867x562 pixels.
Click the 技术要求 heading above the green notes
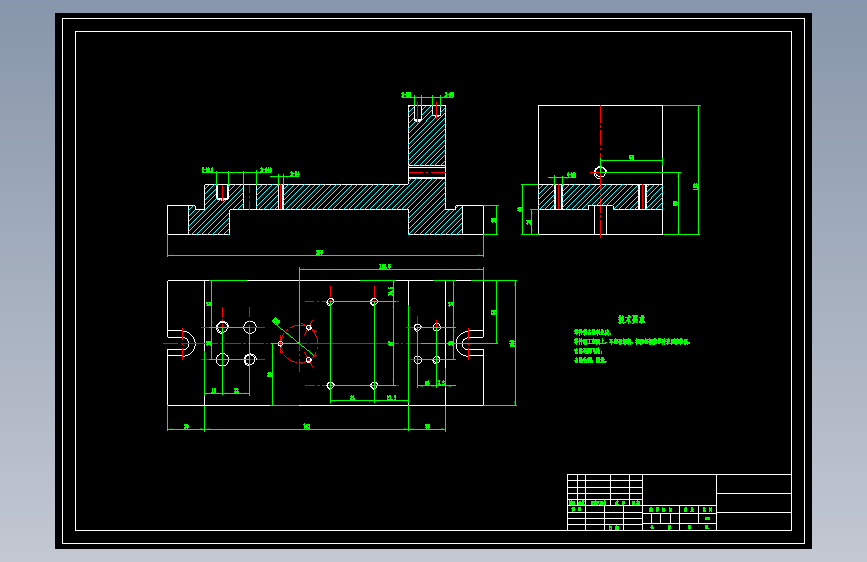pos(631,319)
